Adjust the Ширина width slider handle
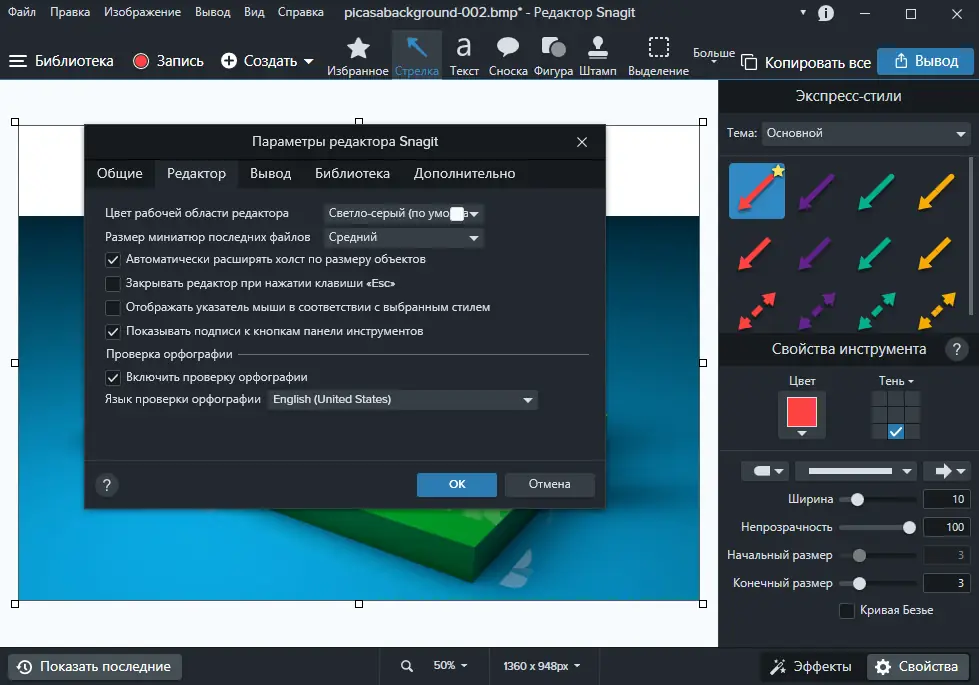The image size is (979, 685). point(857,500)
